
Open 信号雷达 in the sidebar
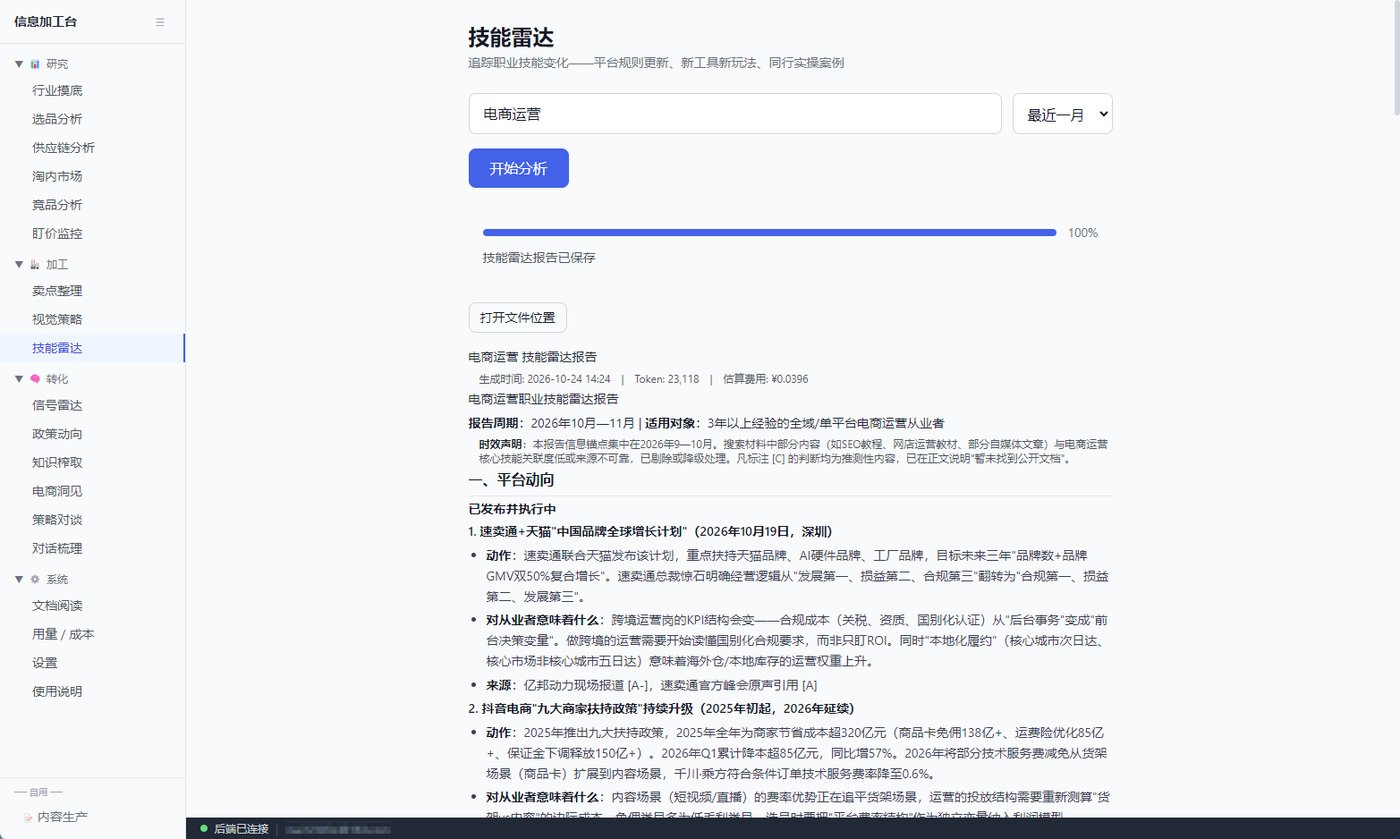tap(92, 406)
